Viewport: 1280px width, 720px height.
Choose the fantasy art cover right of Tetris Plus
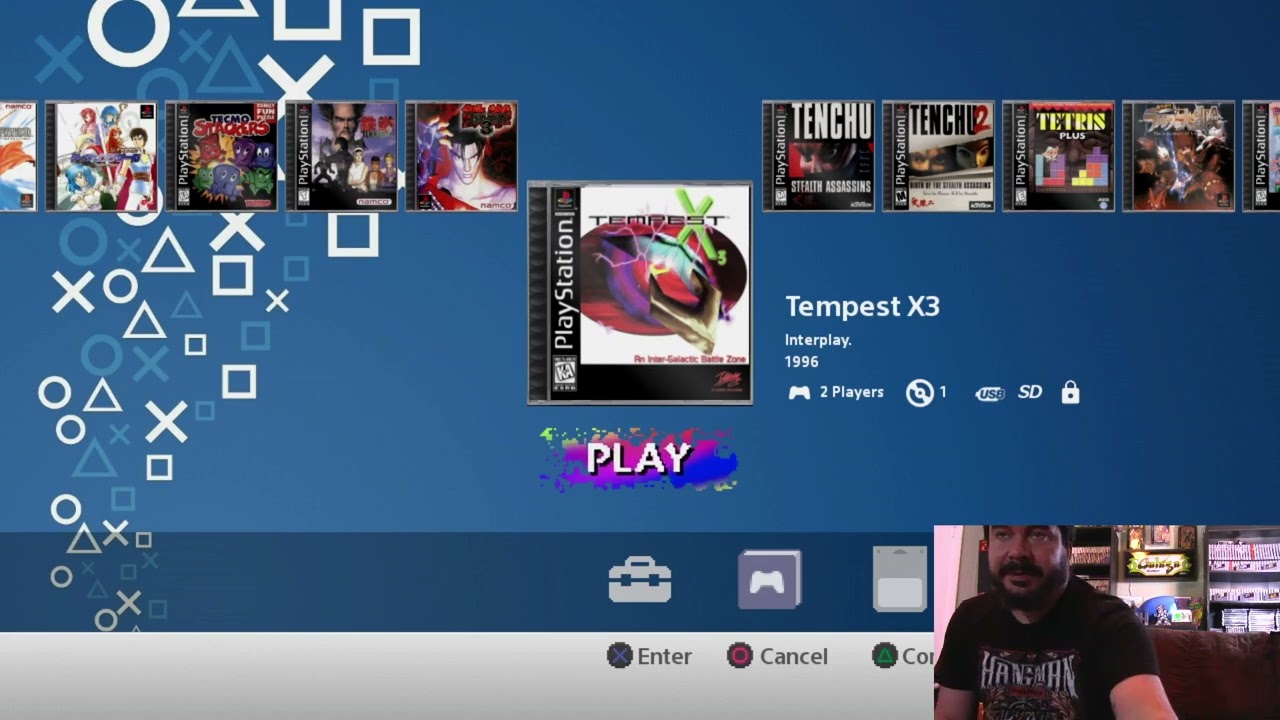[1178, 156]
